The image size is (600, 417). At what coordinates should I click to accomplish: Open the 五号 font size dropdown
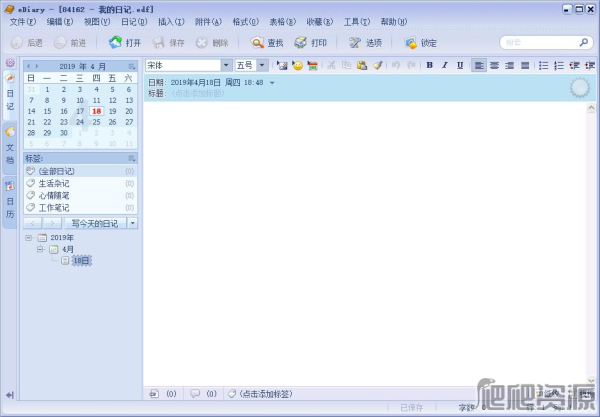pyautogui.click(x=262, y=65)
